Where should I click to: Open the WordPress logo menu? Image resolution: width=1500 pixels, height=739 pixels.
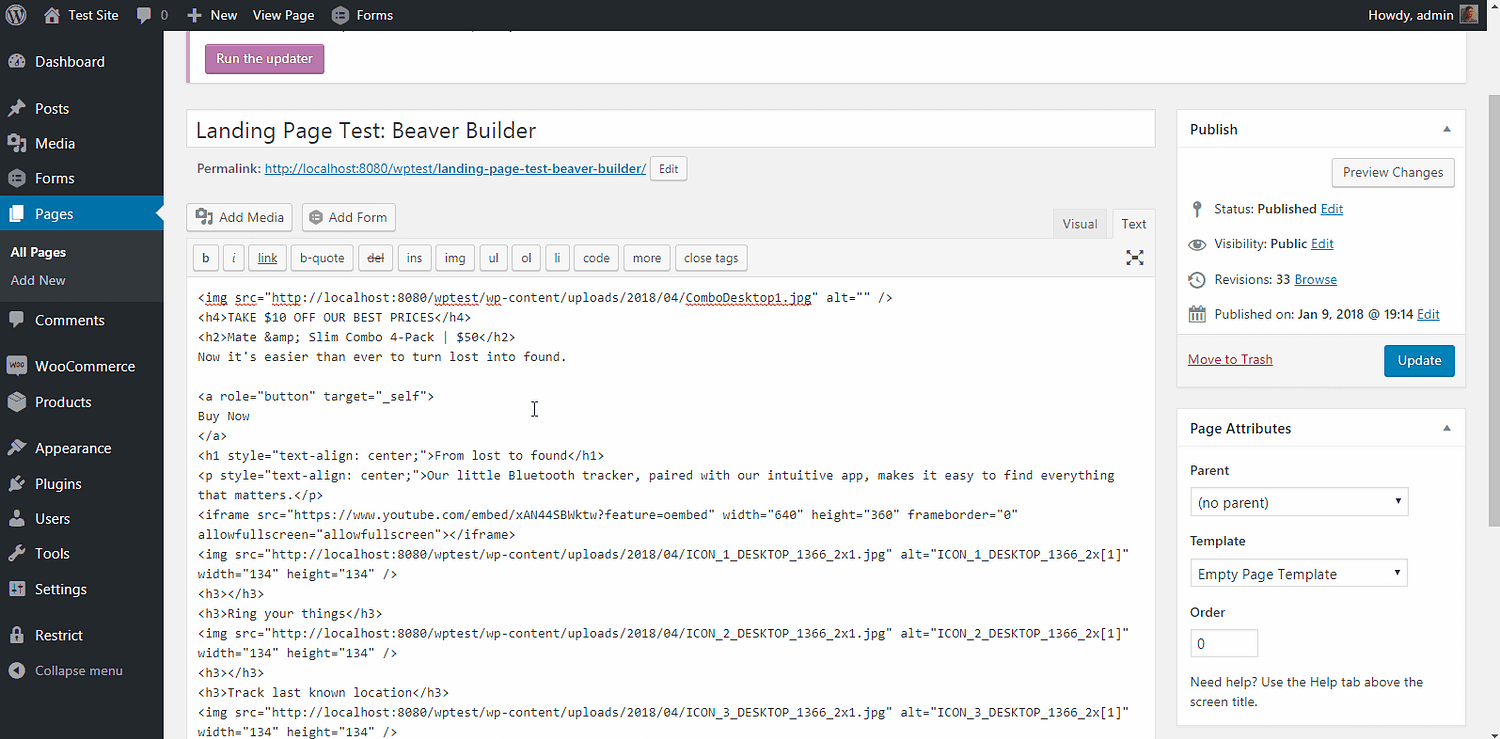[x=16, y=15]
